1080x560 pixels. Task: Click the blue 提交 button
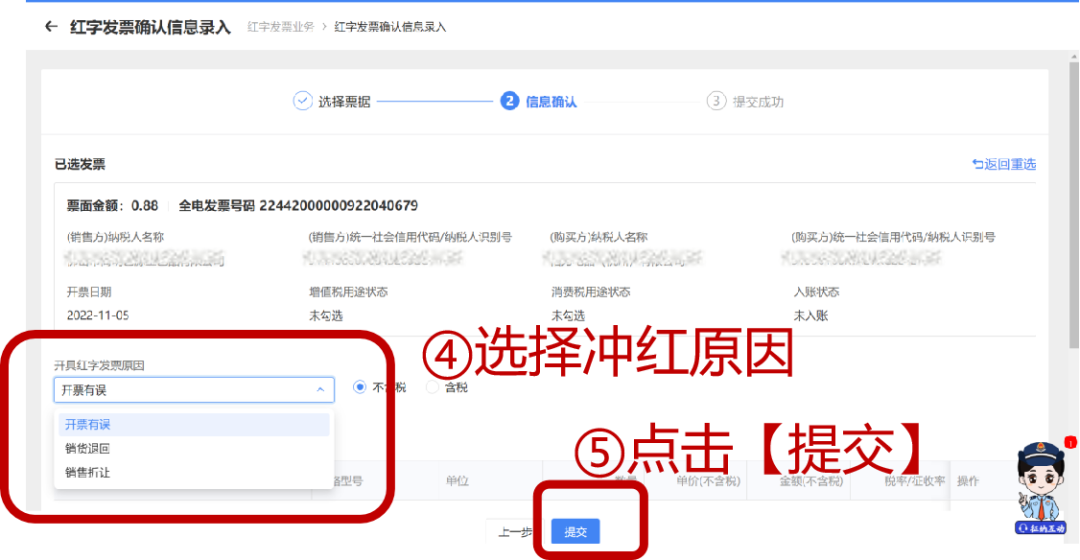[575, 532]
